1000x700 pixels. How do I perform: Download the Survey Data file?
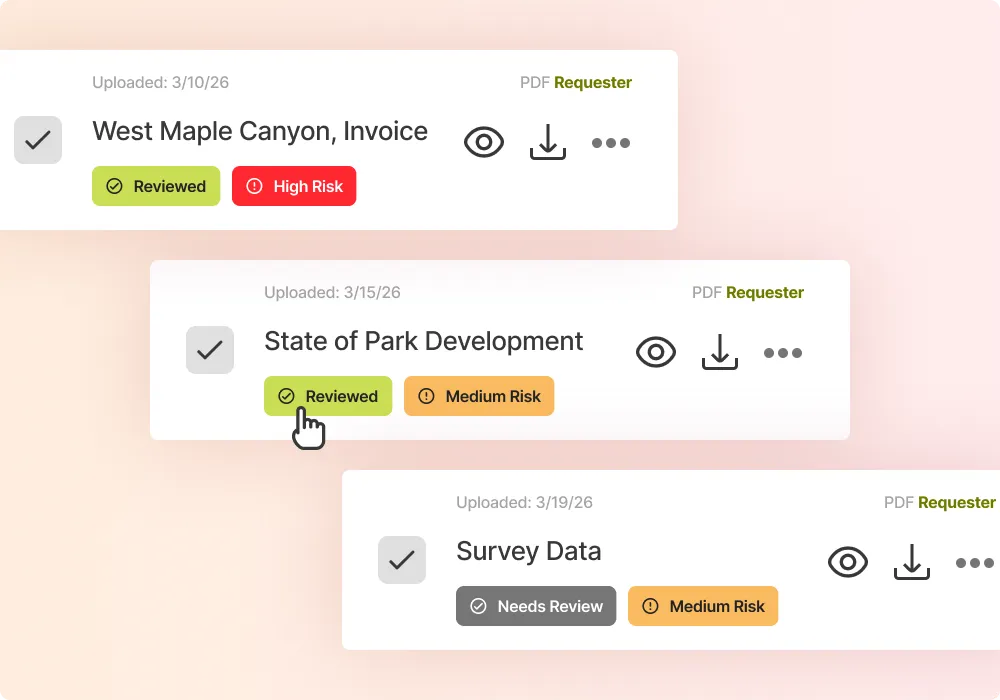911,563
